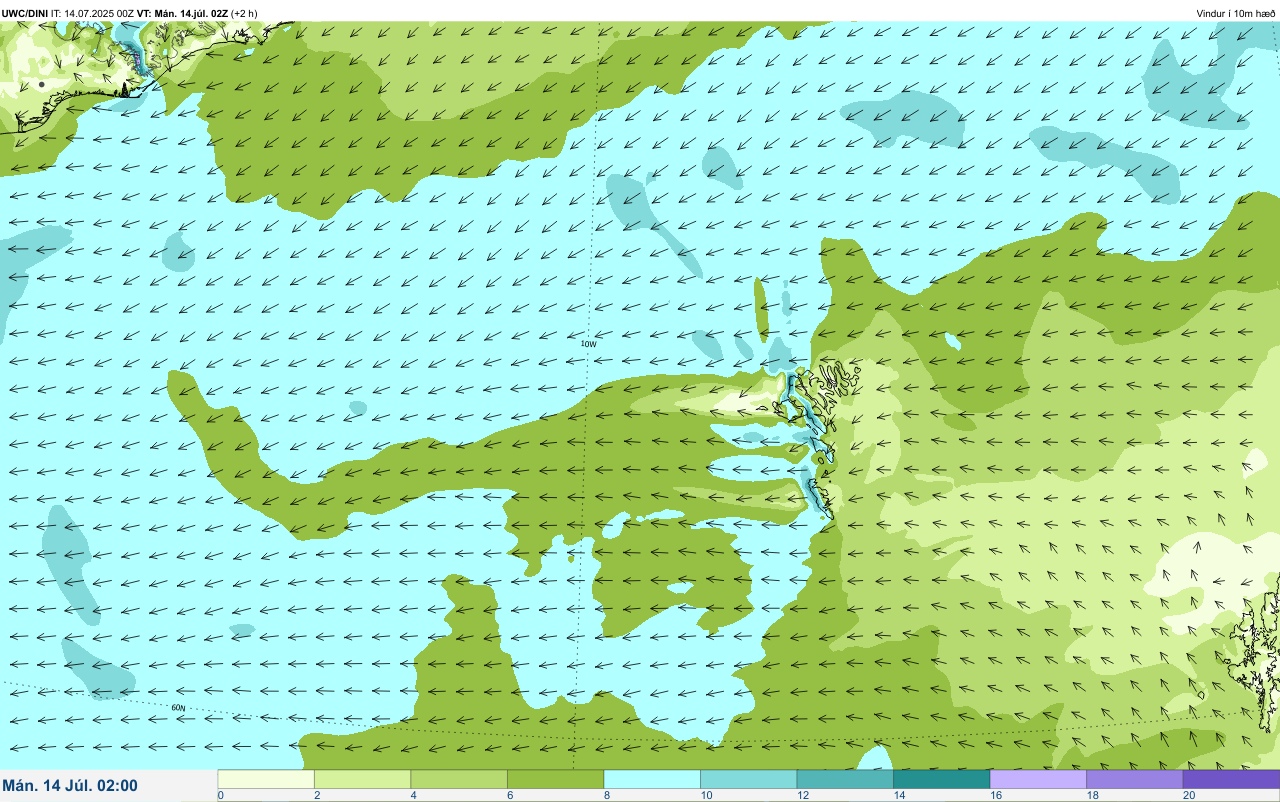Click the '60N' latitude label on map
1280x802 pixels.
click(178, 708)
